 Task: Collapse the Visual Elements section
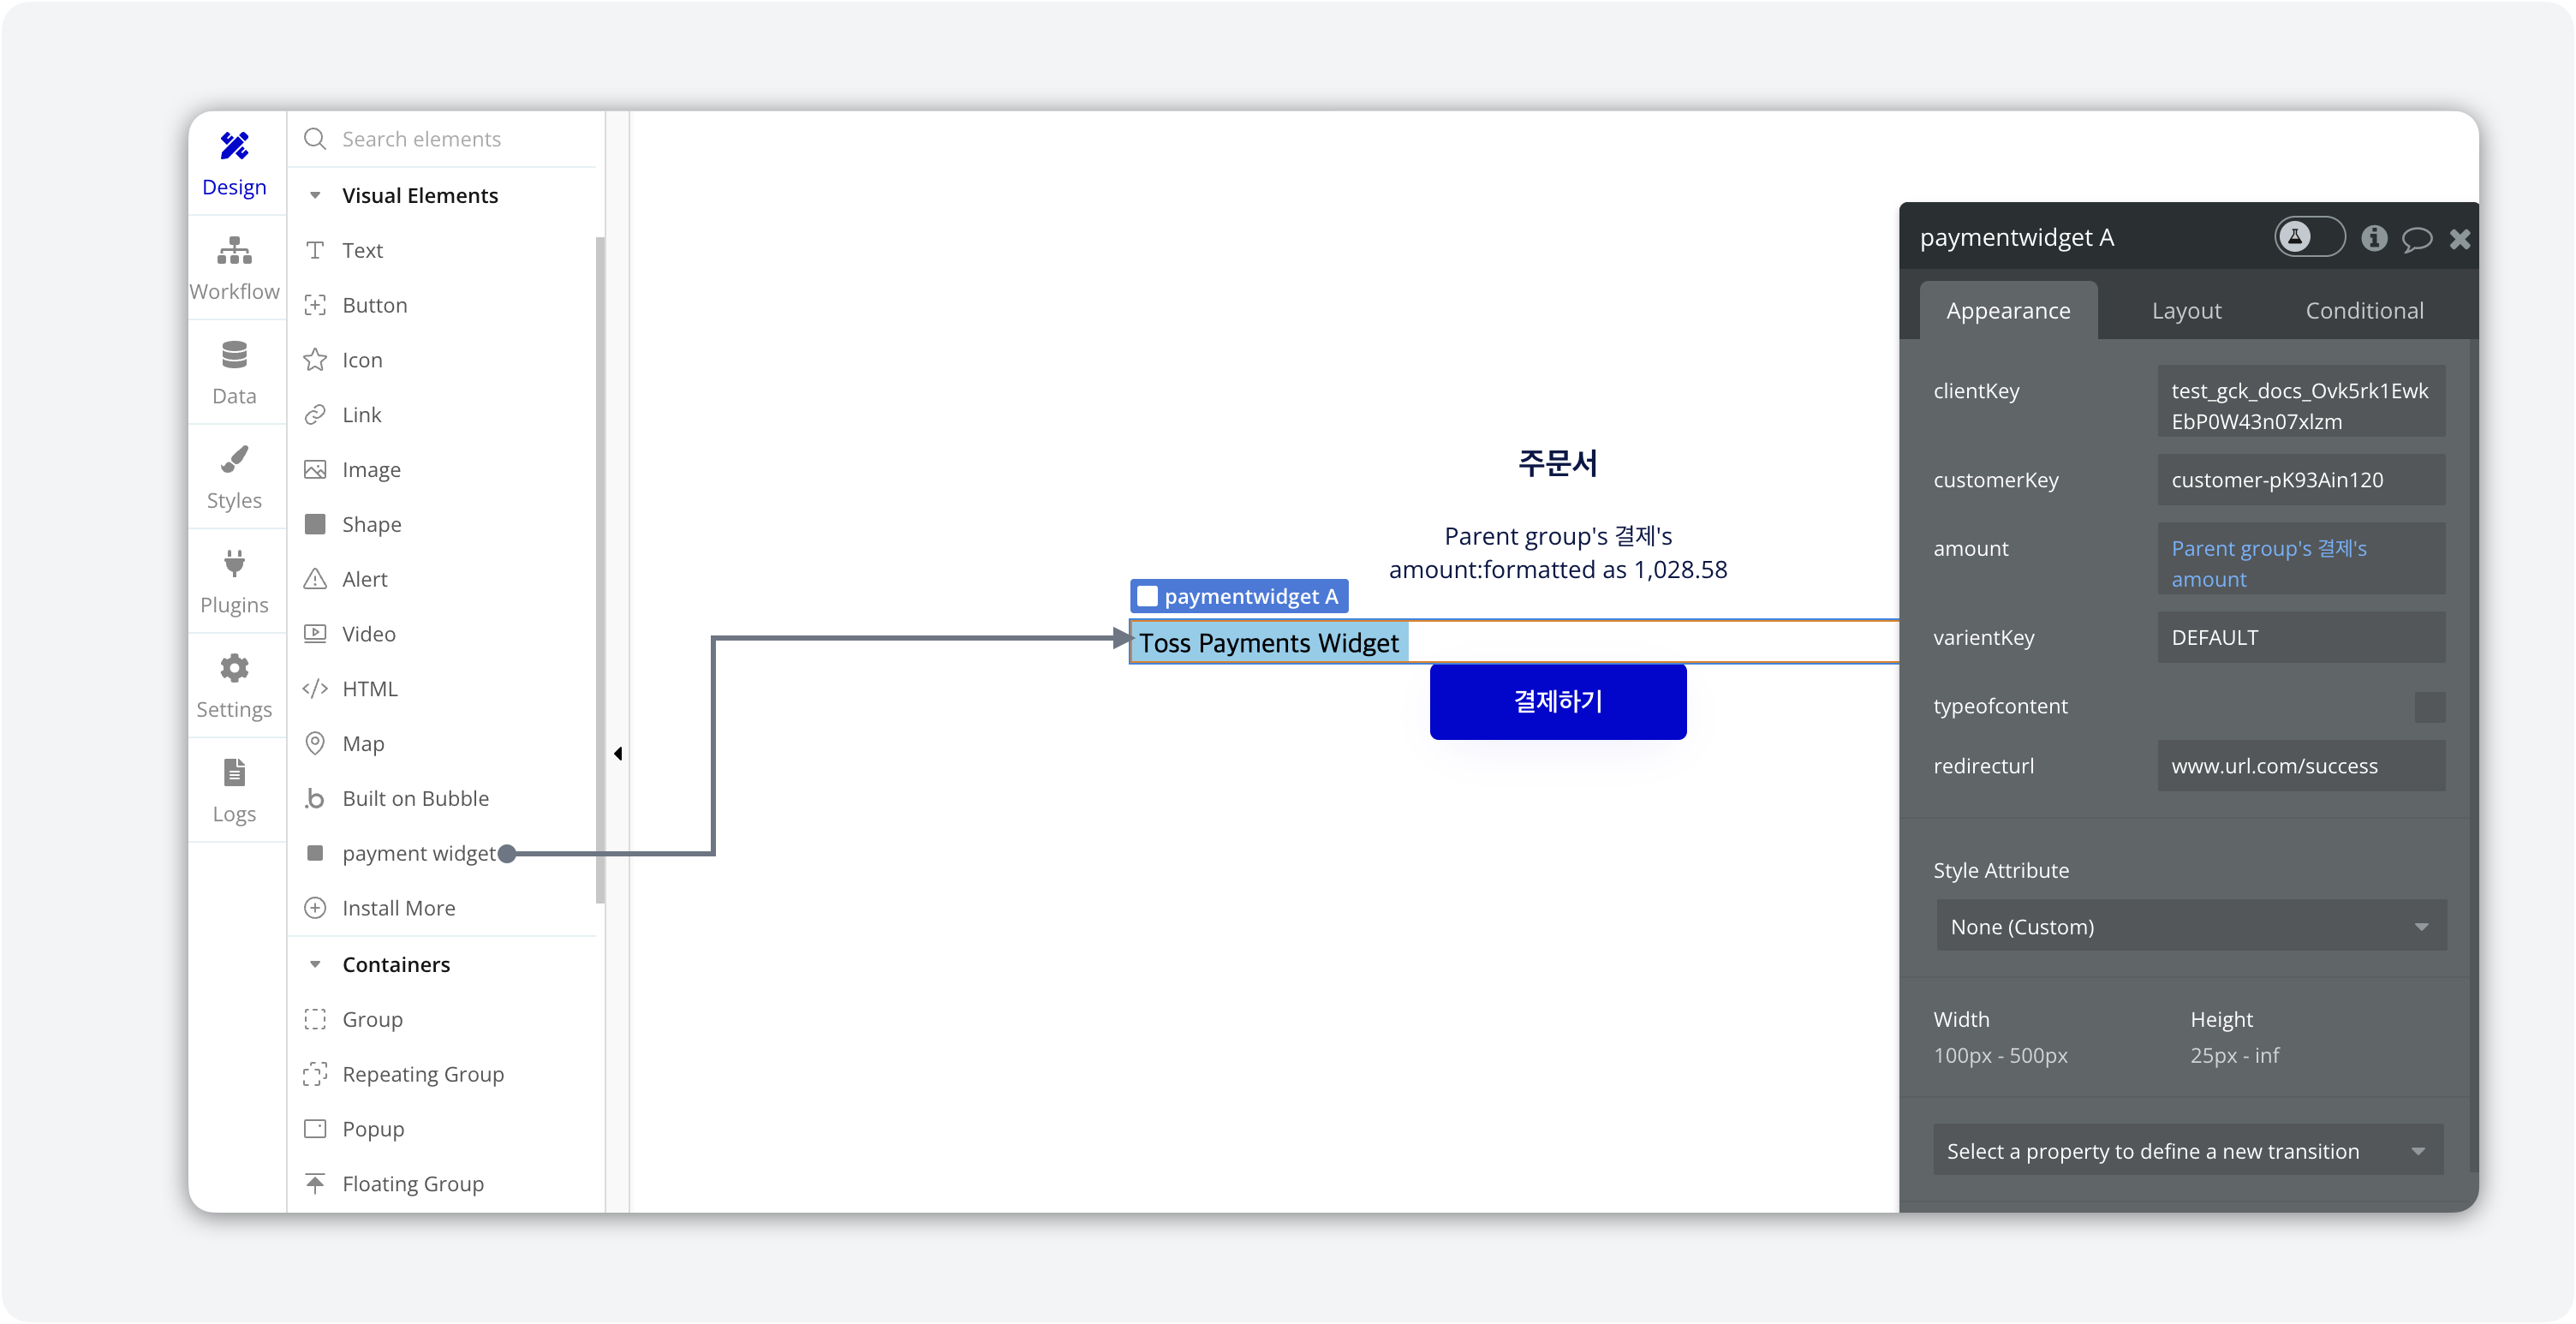315,196
